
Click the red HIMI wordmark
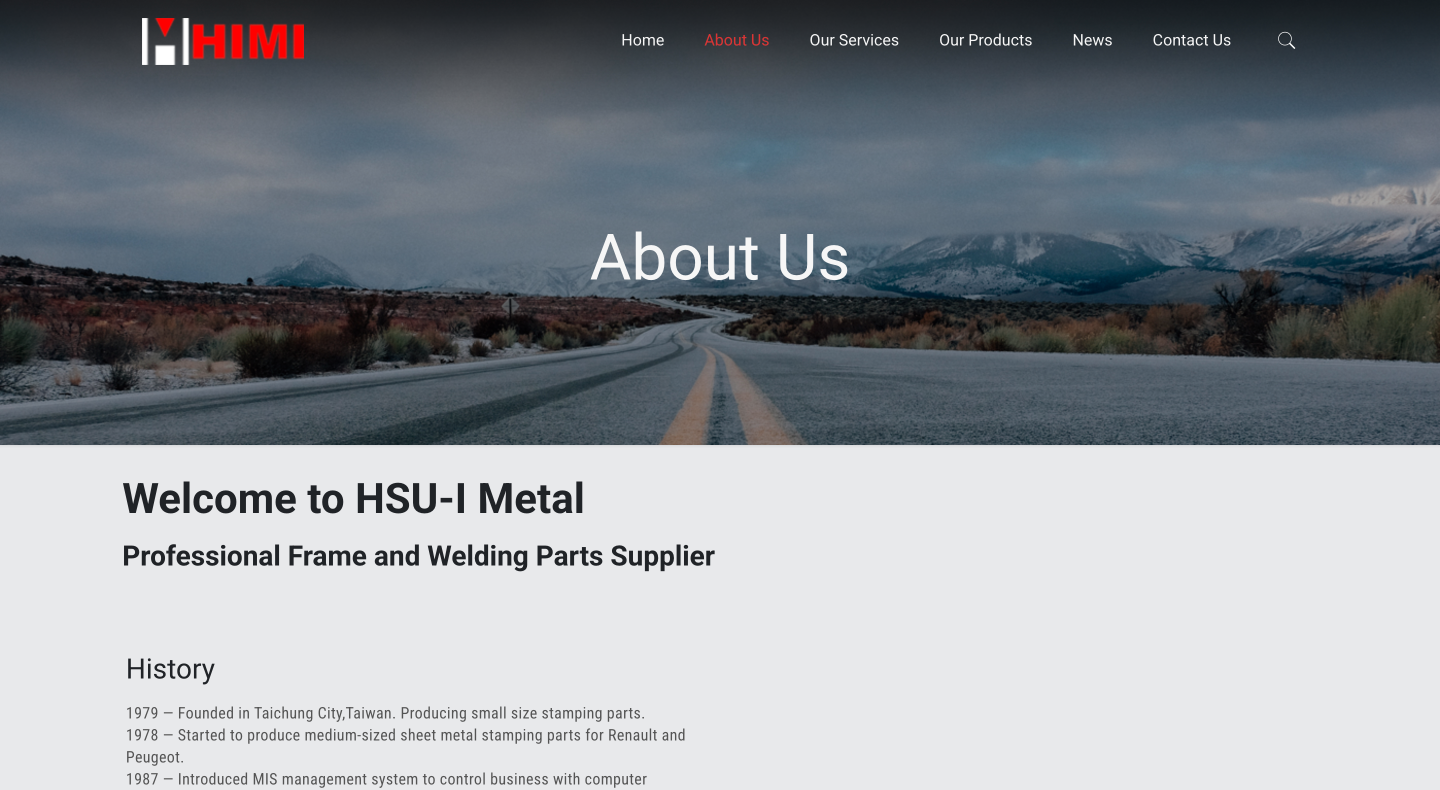coord(248,42)
